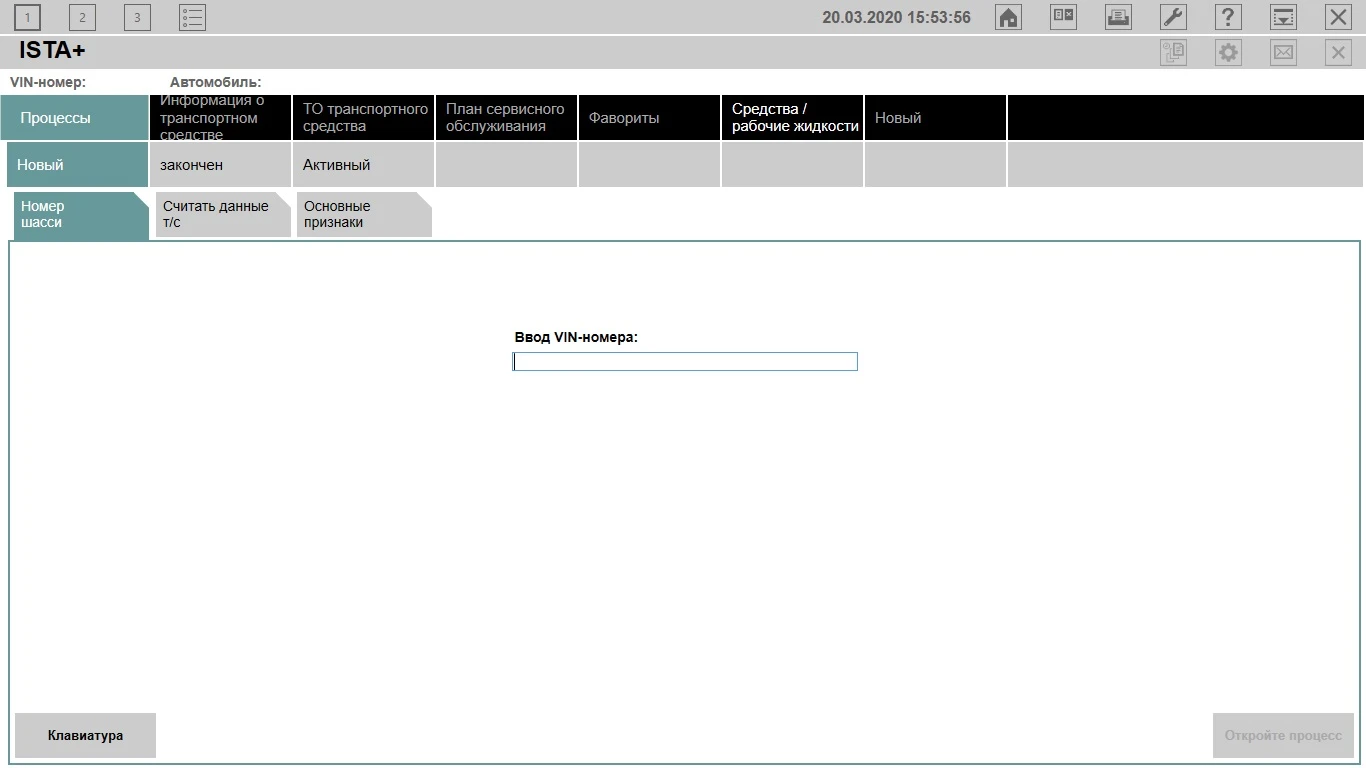Open the Фавориты tab
The width and height of the screenshot is (1366, 768).
[650, 118]
